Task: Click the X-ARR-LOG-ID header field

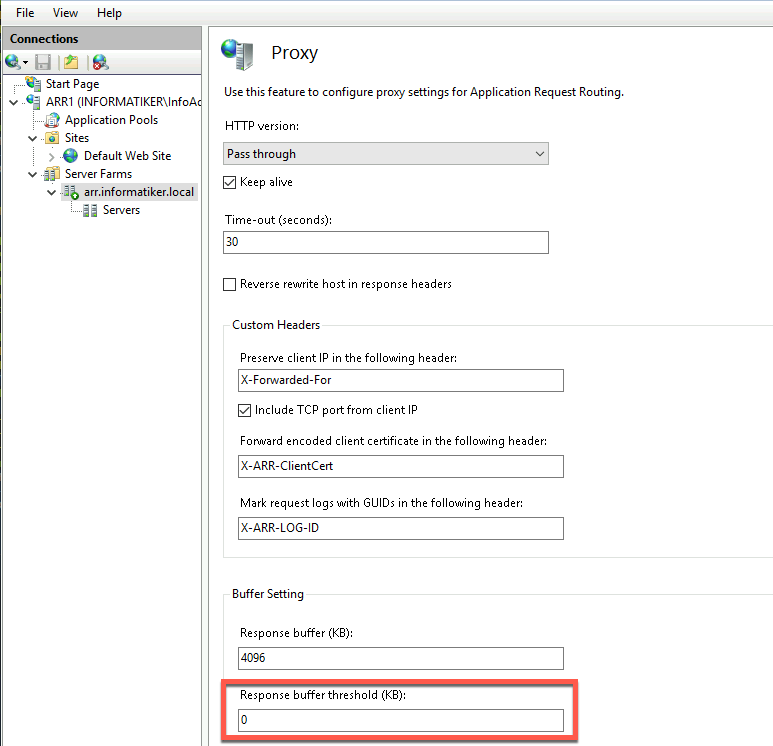Action: (400, 528)
